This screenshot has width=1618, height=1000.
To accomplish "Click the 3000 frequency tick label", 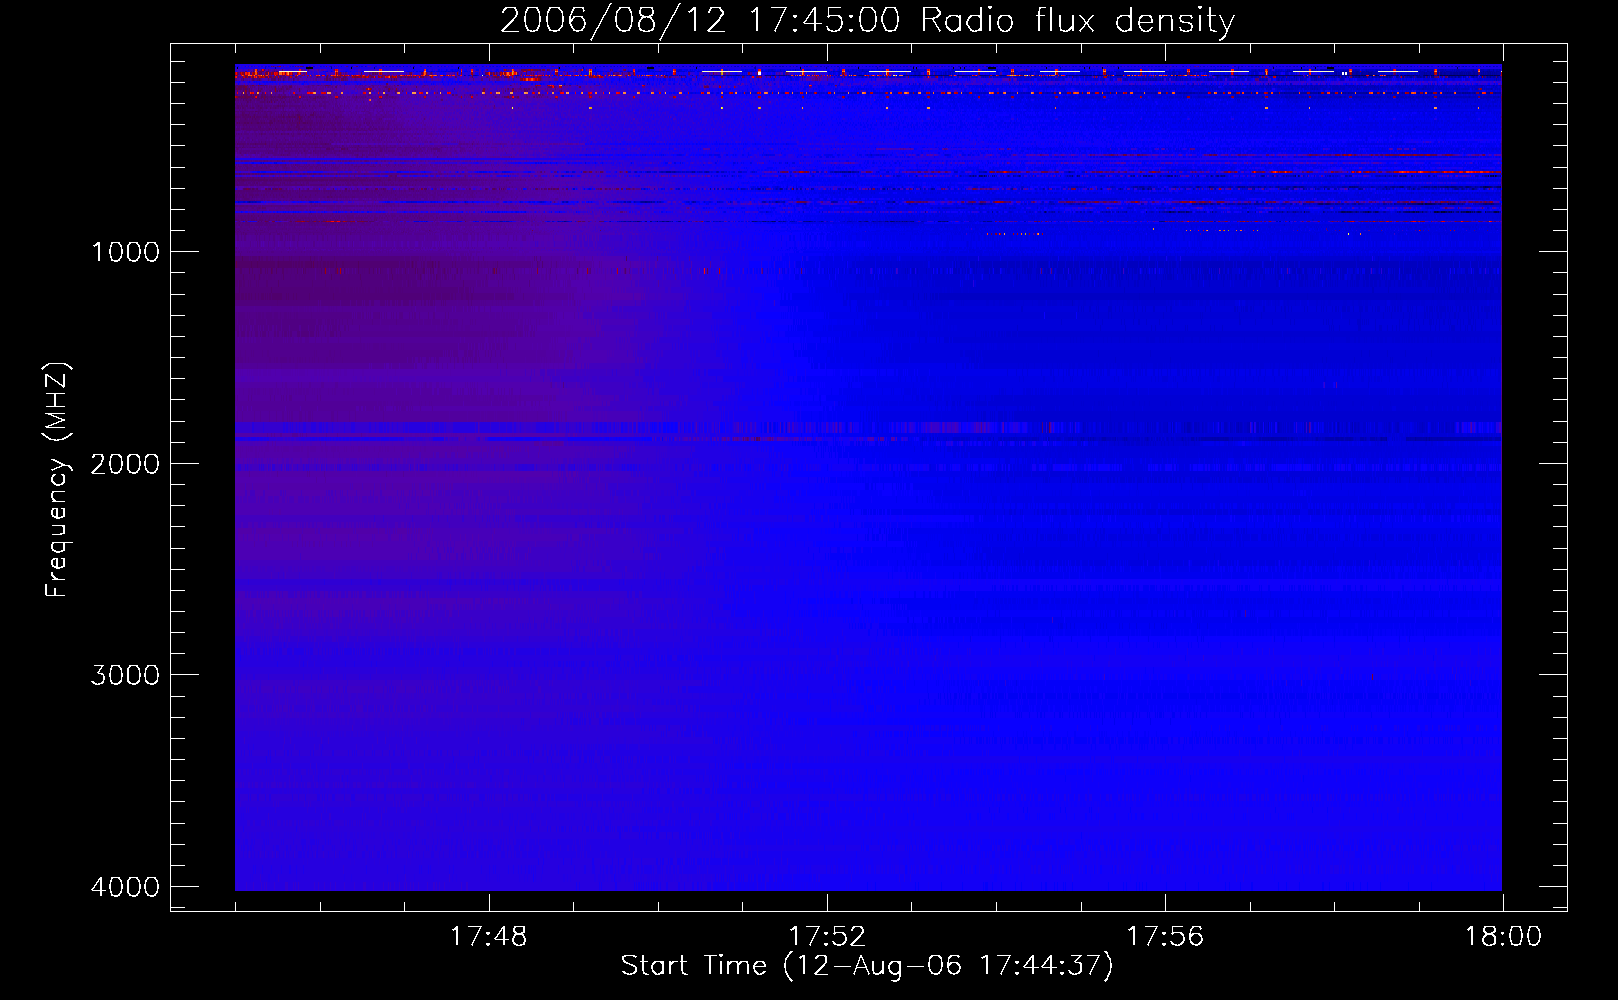I will pyautogui.click(x=126, y=675).
